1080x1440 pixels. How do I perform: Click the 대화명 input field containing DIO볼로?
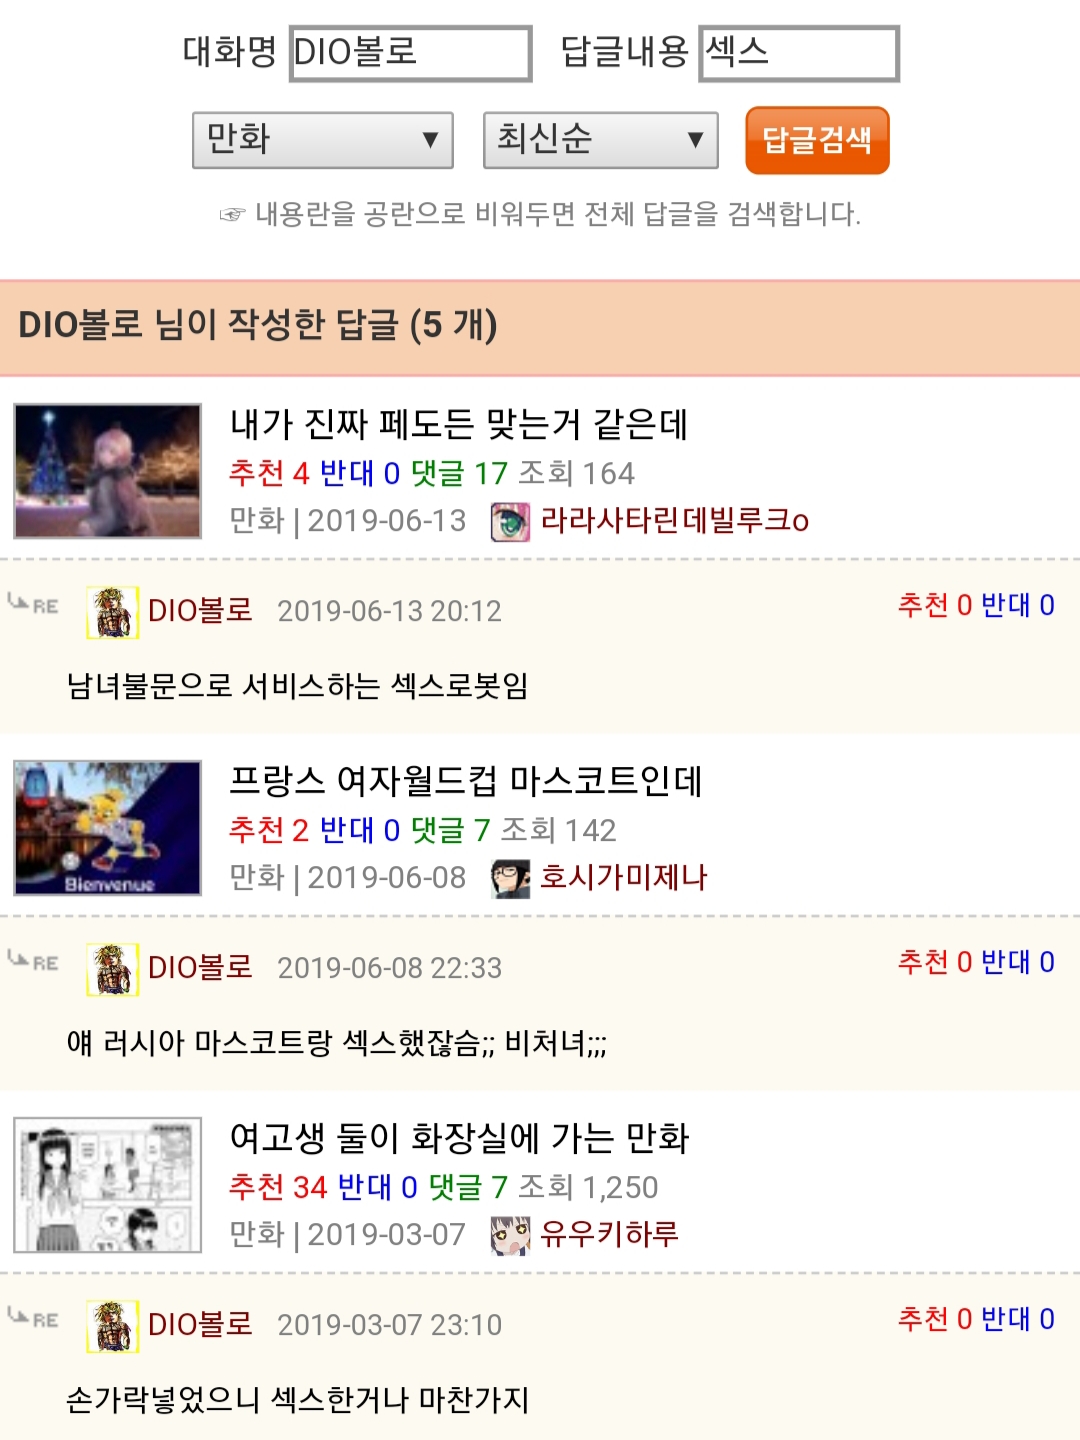click(x=410, y=53)
